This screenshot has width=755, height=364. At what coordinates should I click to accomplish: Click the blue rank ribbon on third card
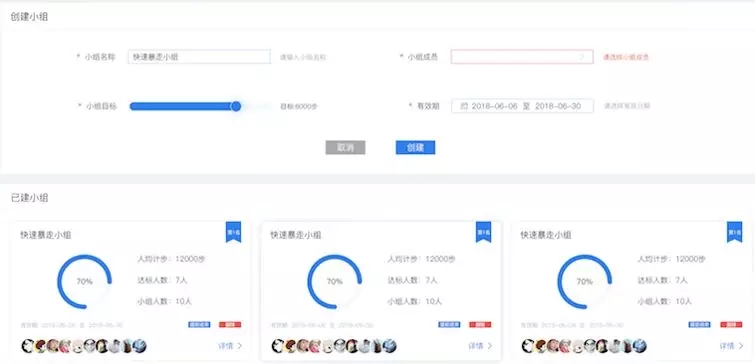pyautogui.click(x=734, y=232)
